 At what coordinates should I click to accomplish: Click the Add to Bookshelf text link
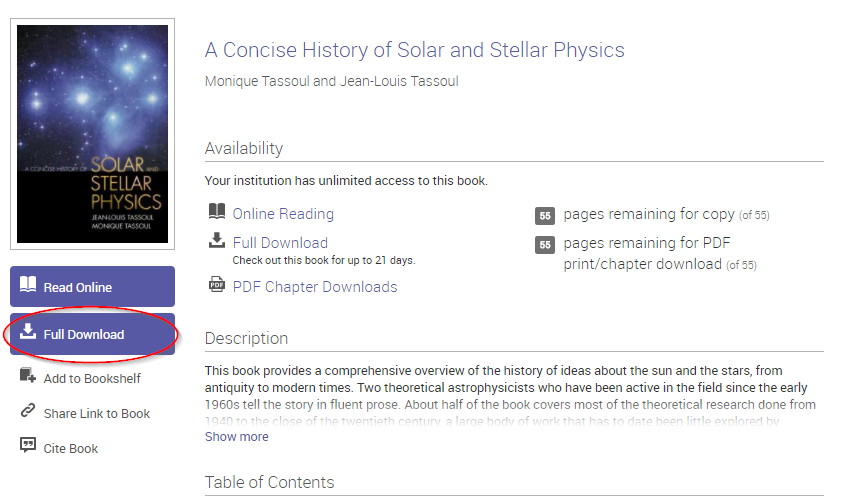tap(92, 378)
